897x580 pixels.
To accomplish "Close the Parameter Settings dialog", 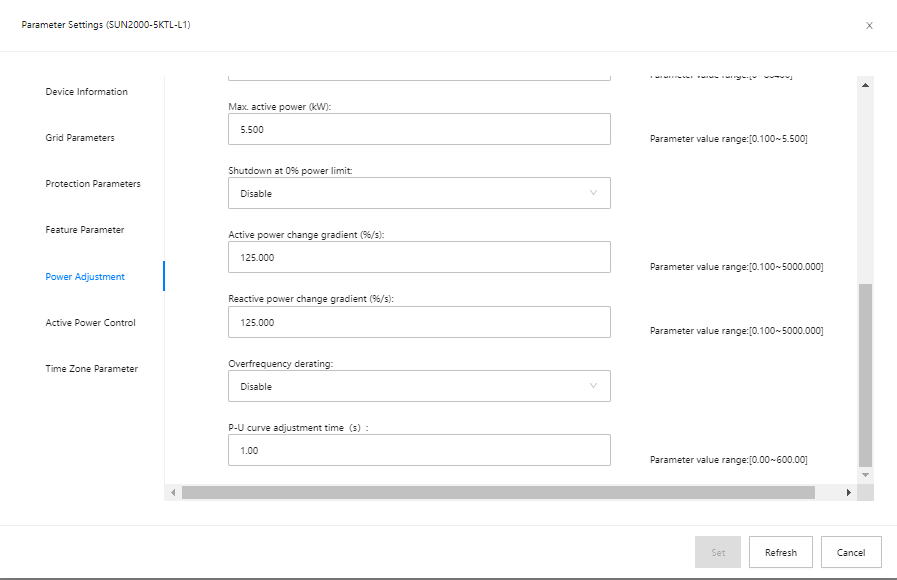I will (x=869, y=25).
